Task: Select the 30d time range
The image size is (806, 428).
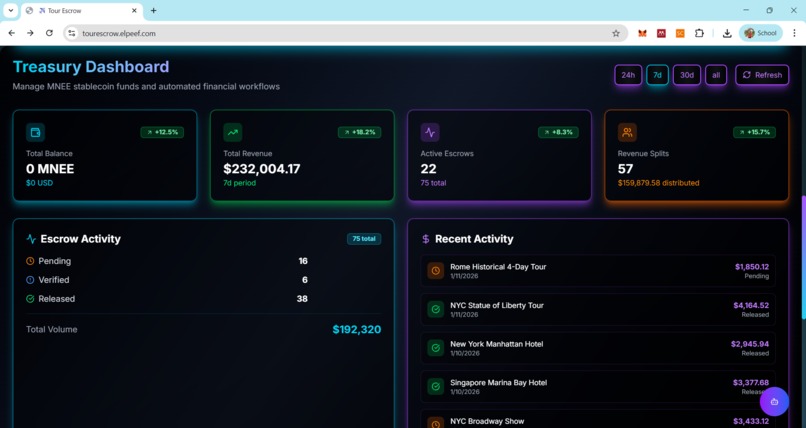Action: point(687,75)
